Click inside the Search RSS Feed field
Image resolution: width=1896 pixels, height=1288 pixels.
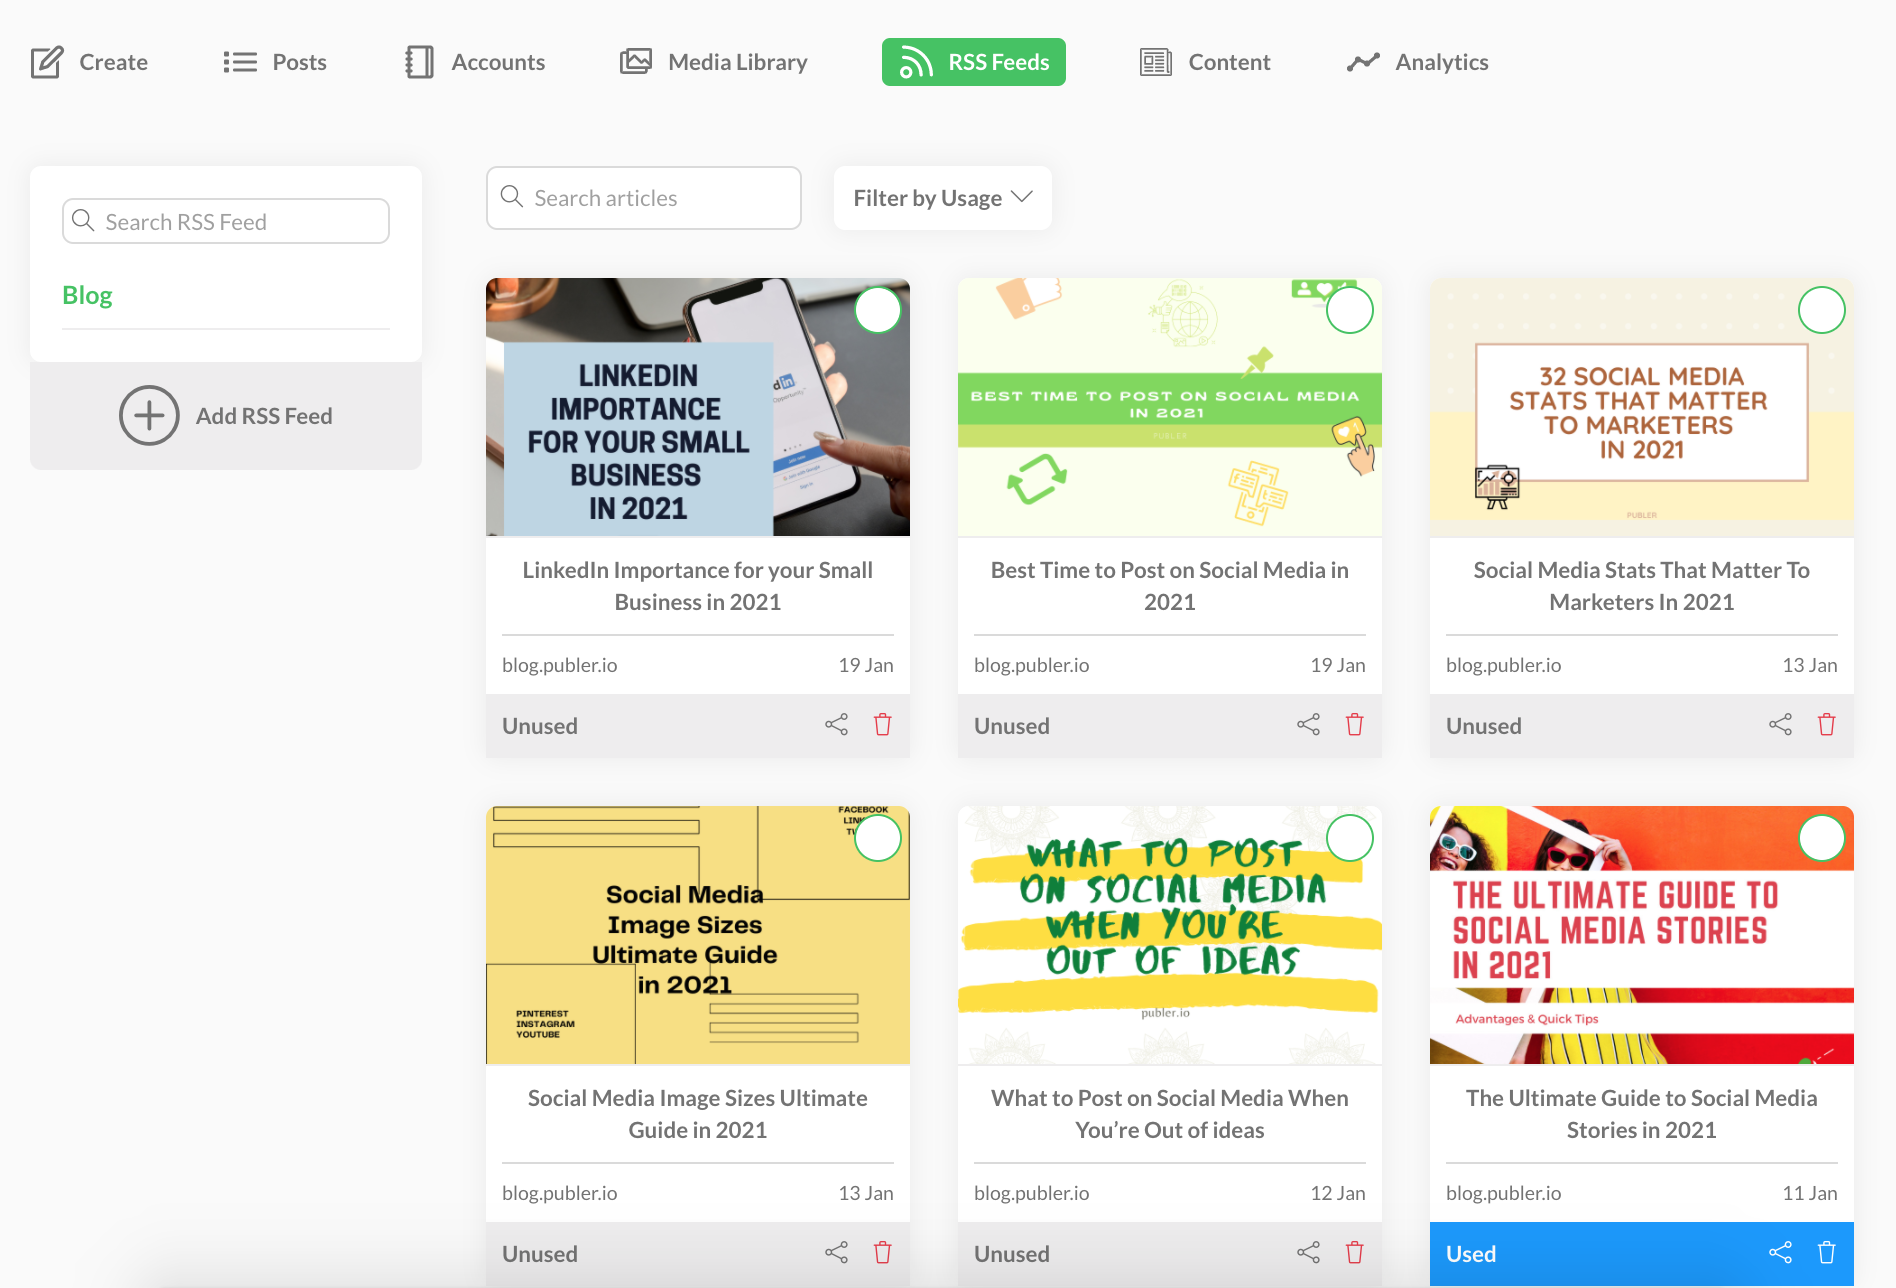point(225,221)
